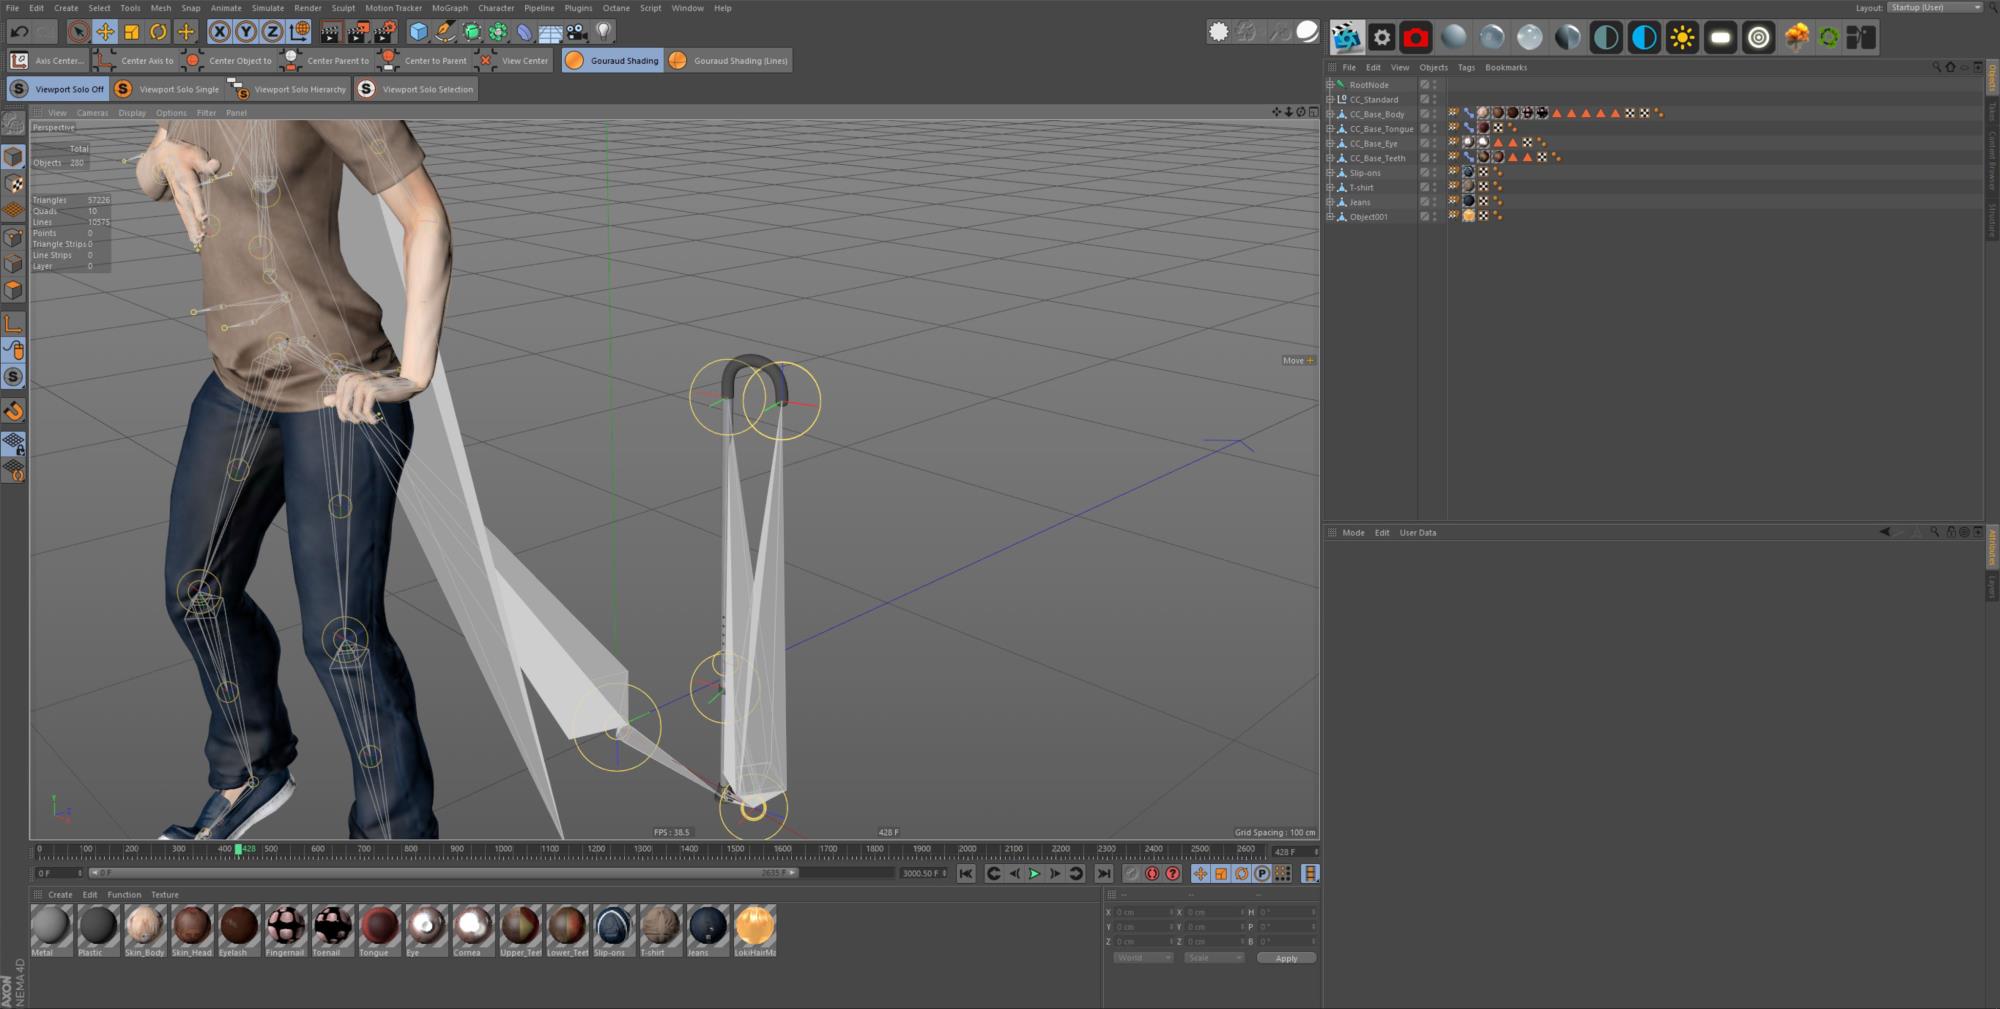Open the Octane menu
Image resolution: width=2000 pixels, height=1009 pixels.
pyautogui.click(x=616, y=8)
